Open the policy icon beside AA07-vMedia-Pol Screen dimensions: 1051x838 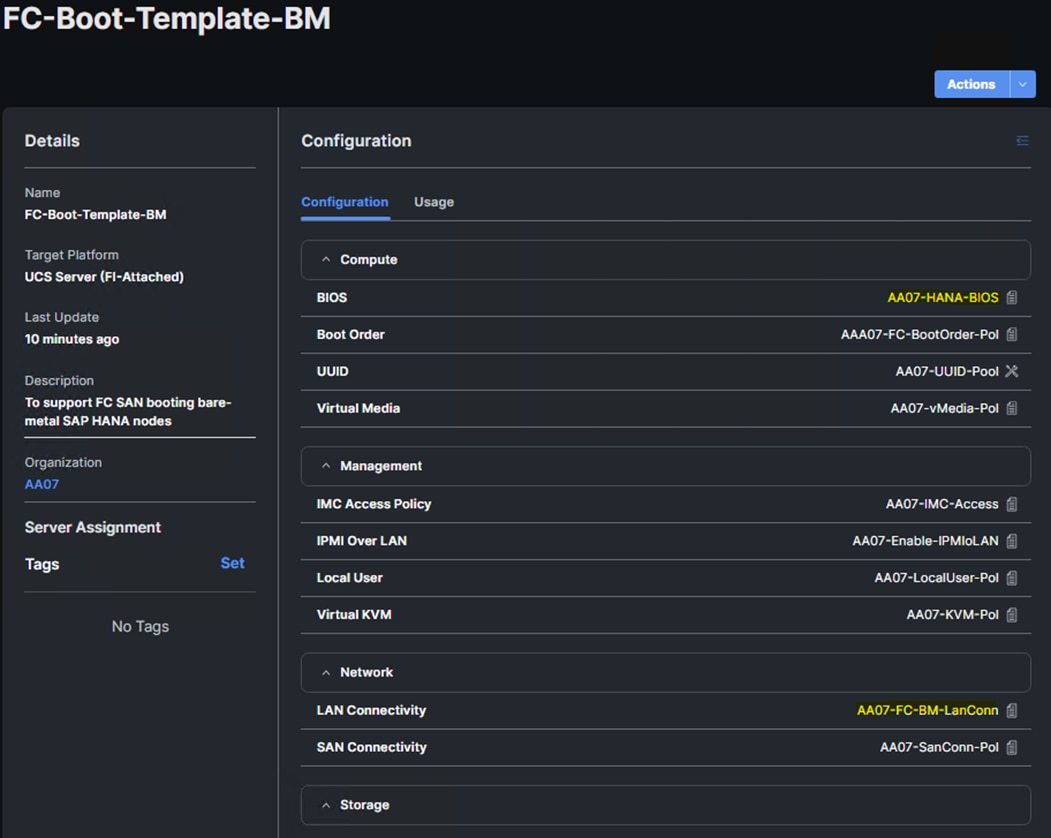coord(1012,408)
